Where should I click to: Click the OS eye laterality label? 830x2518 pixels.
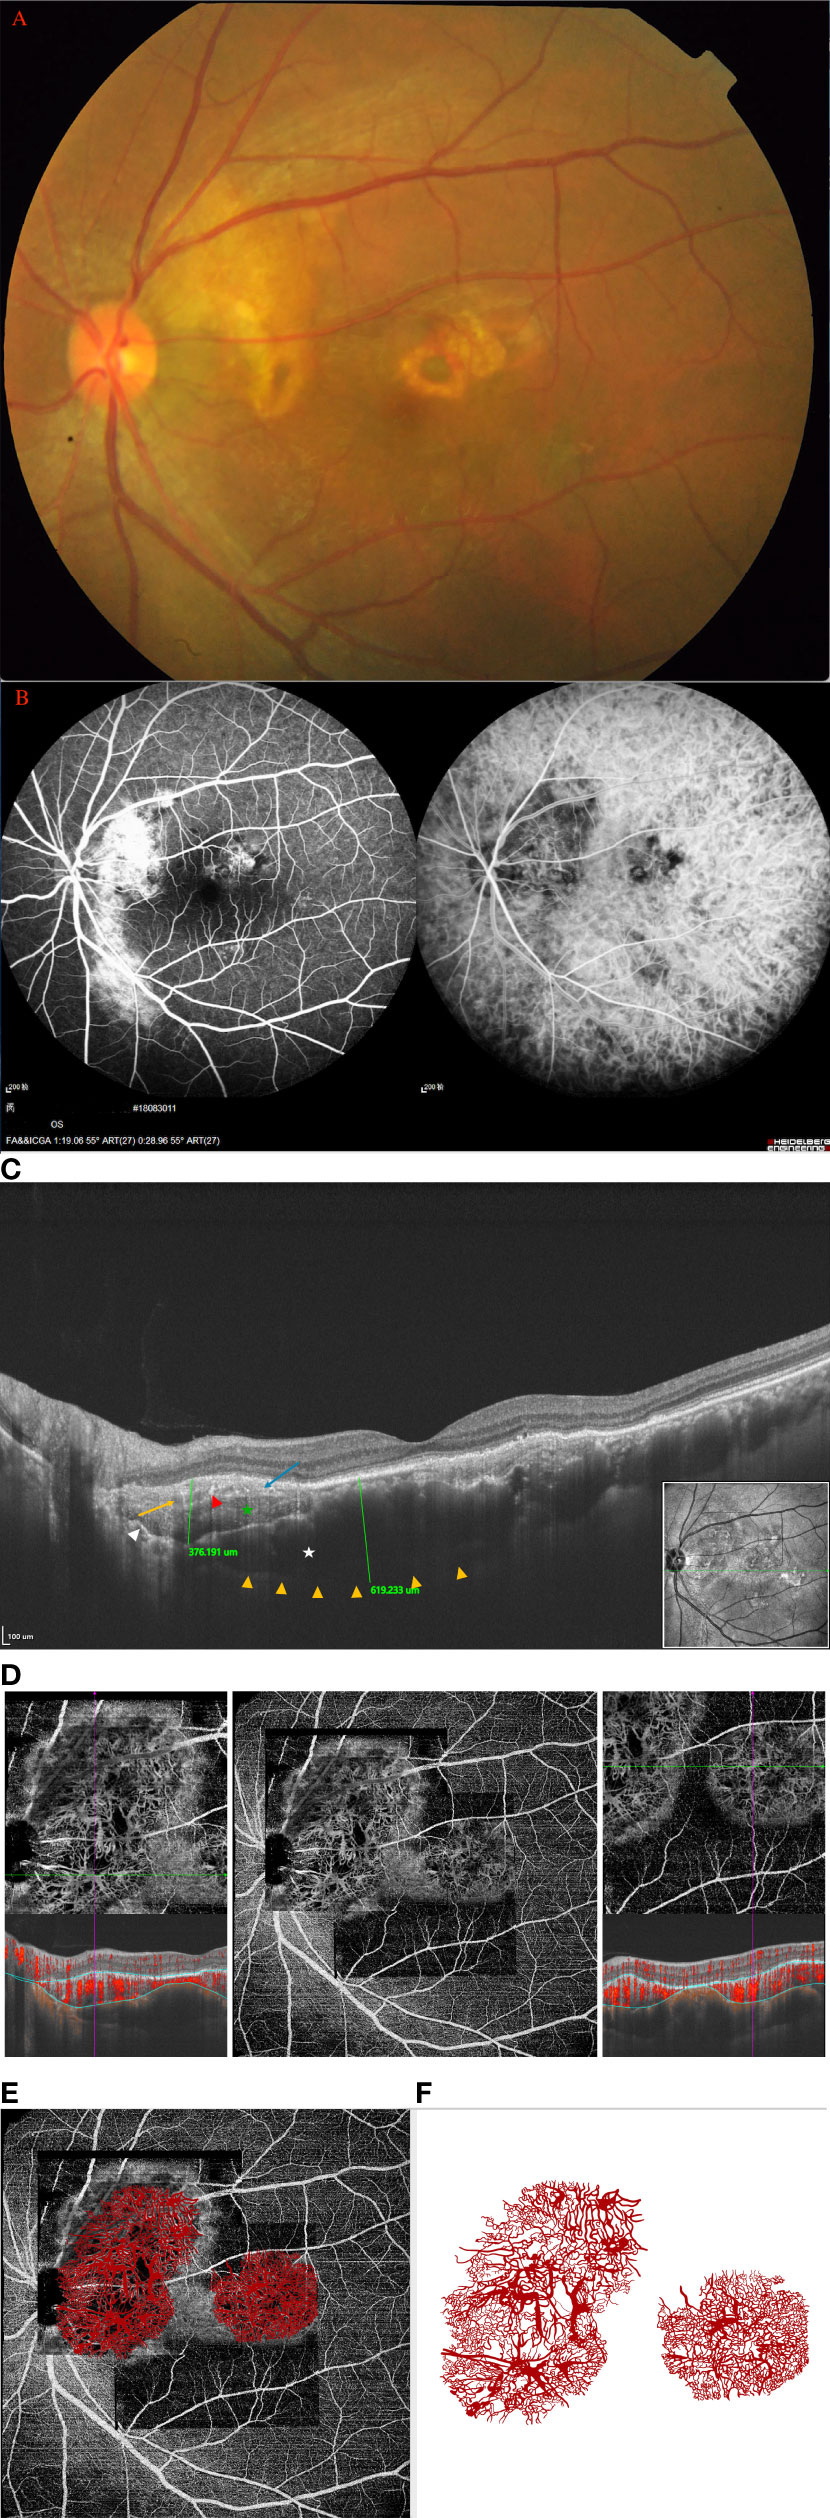pos(57,1124)
